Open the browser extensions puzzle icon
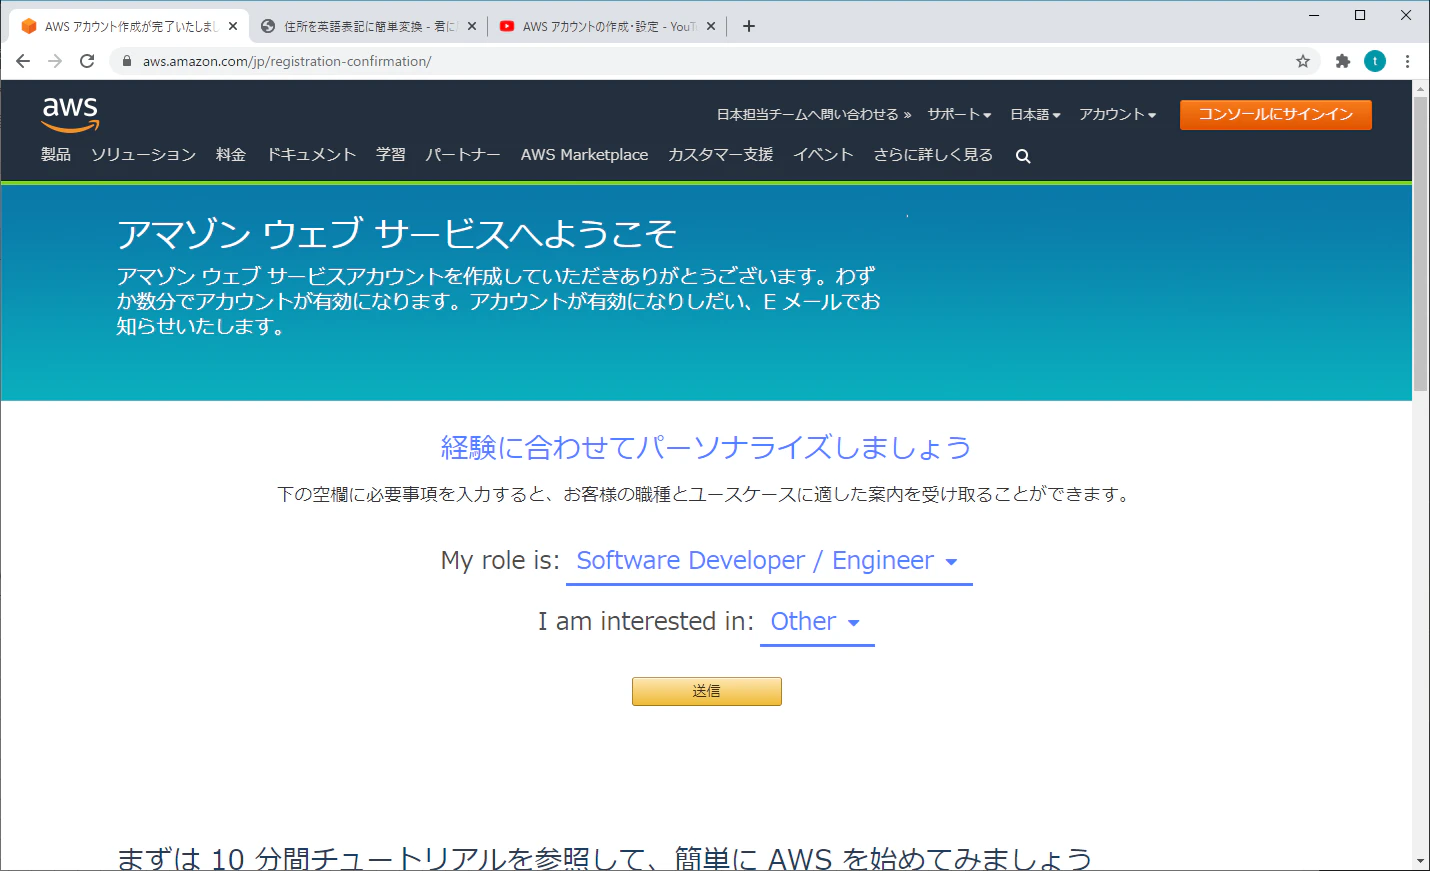Viewport: 1430px width, 871px height. click(1343, 61)
